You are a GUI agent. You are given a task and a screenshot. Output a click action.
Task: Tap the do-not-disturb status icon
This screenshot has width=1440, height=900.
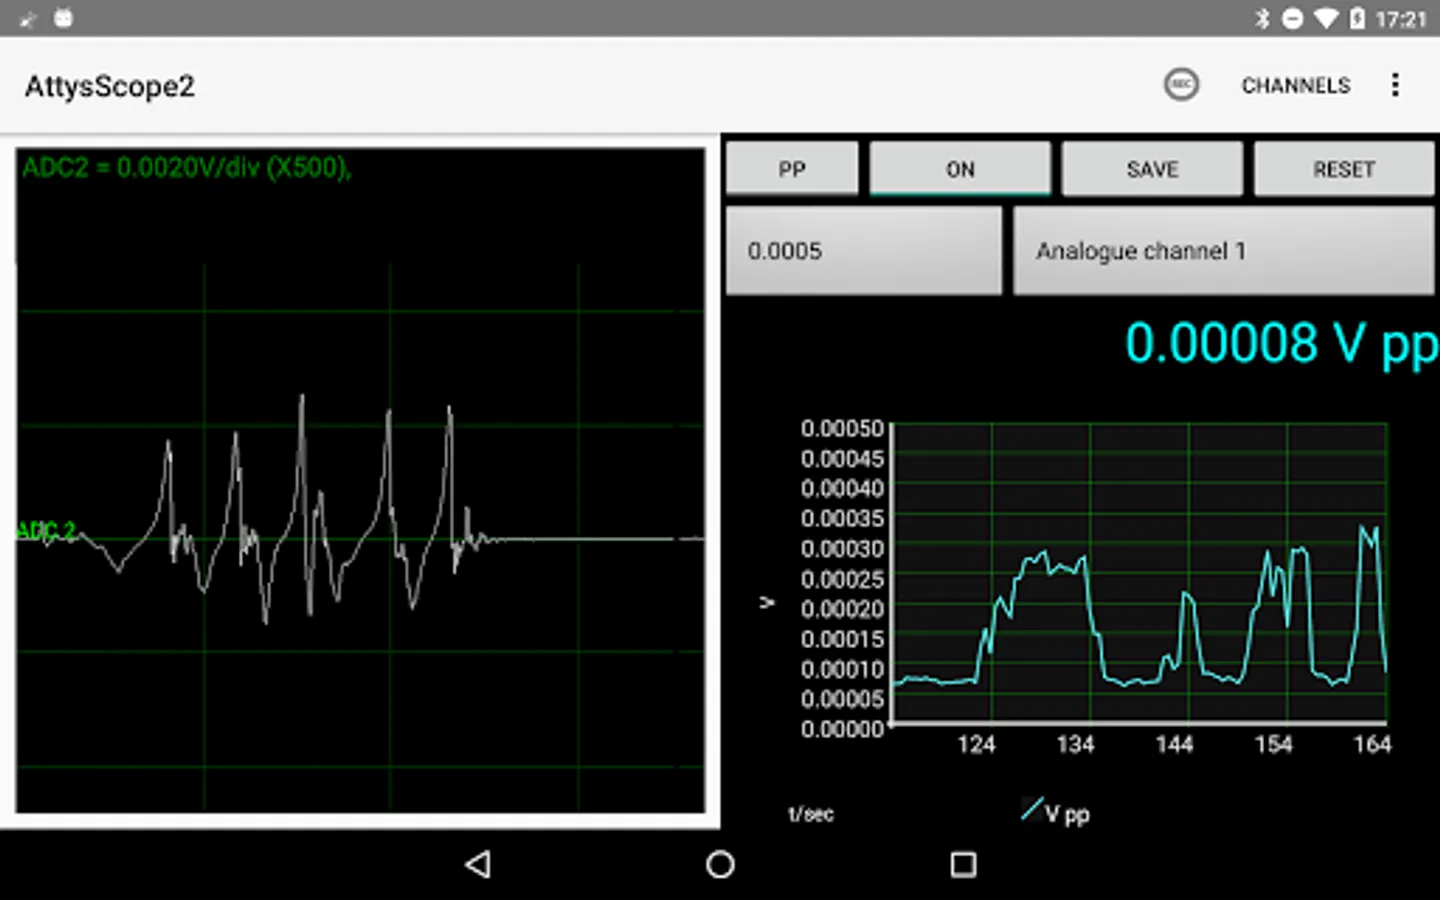(1292, 19)
